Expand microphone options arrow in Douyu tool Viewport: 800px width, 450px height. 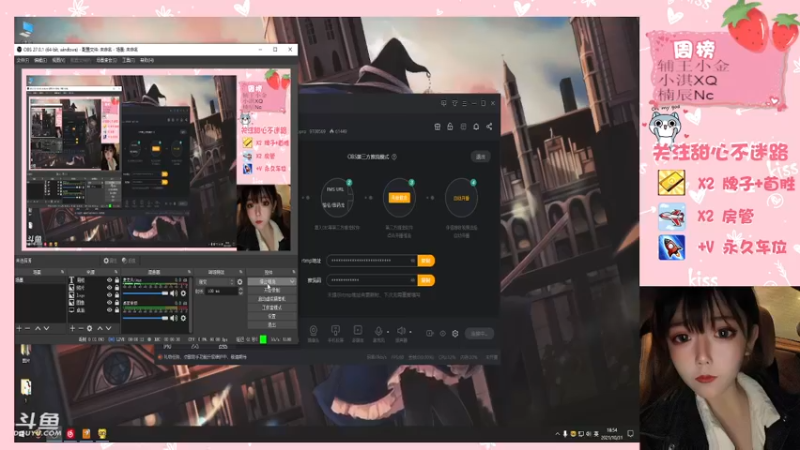[388, 332]
